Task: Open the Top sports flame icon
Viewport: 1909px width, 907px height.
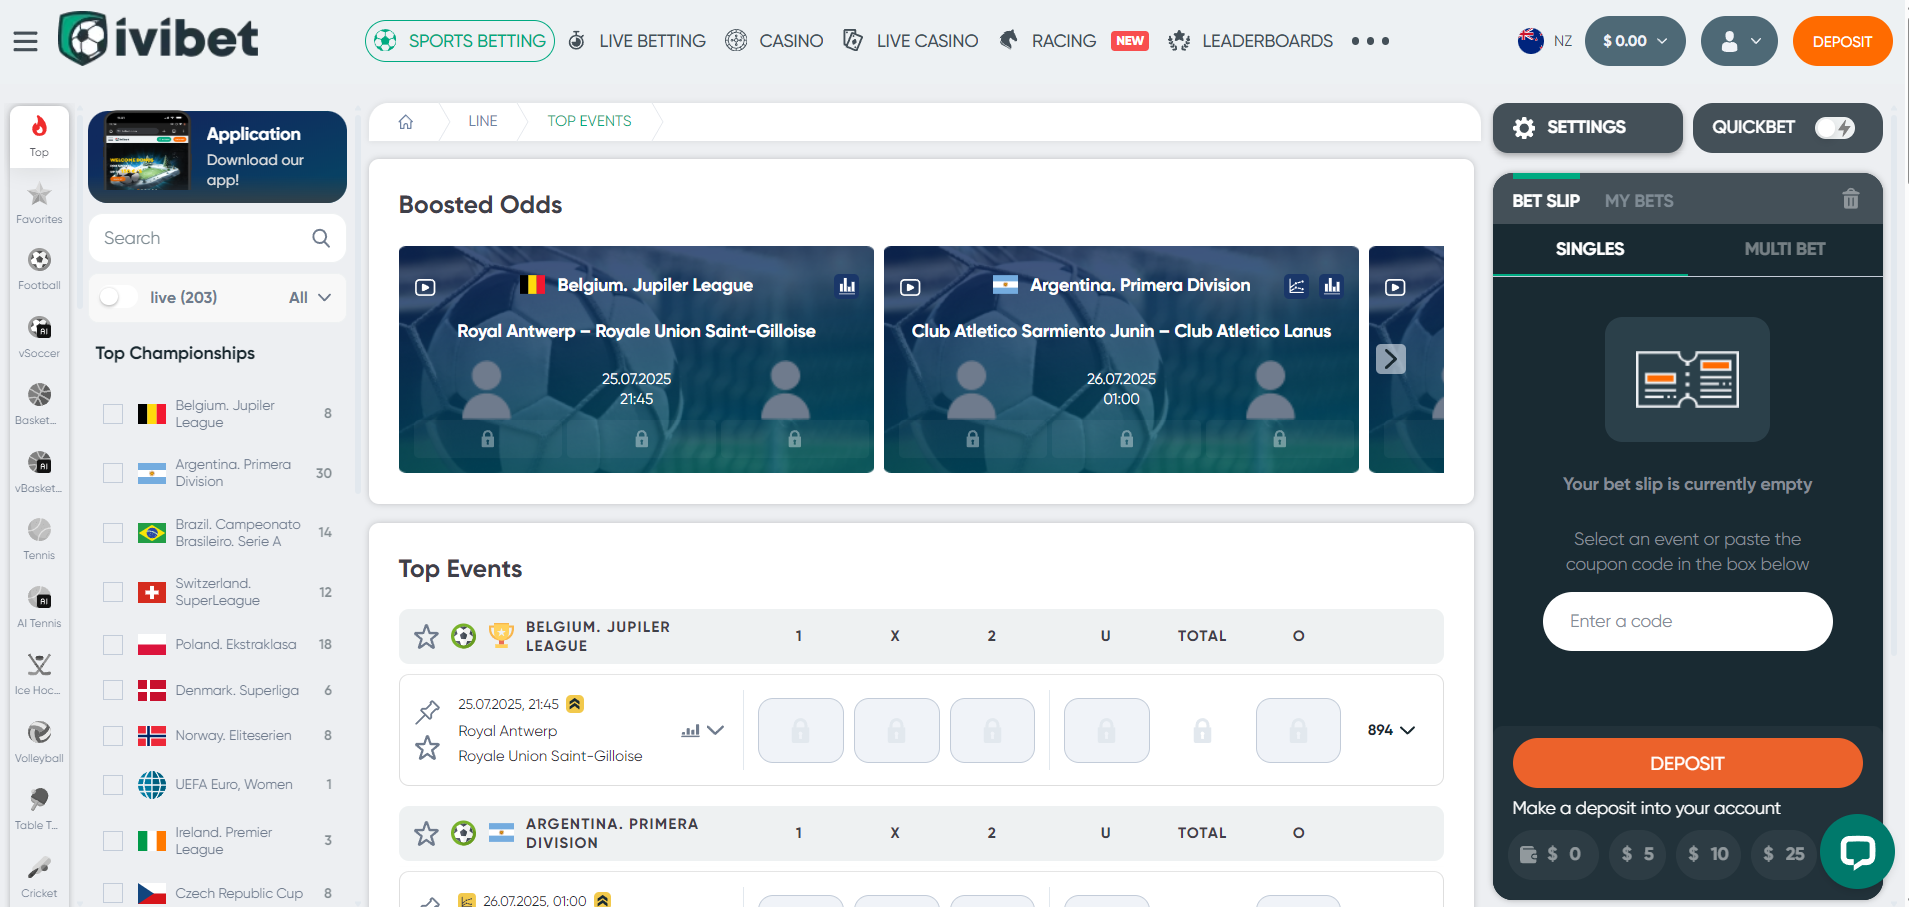Action: 39,135
